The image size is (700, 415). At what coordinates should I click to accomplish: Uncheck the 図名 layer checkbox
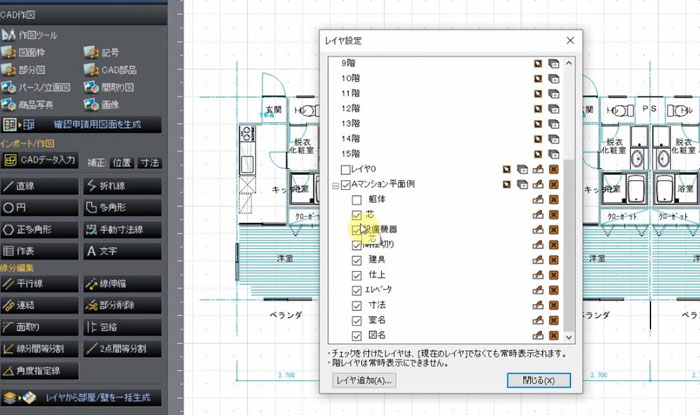357,336
